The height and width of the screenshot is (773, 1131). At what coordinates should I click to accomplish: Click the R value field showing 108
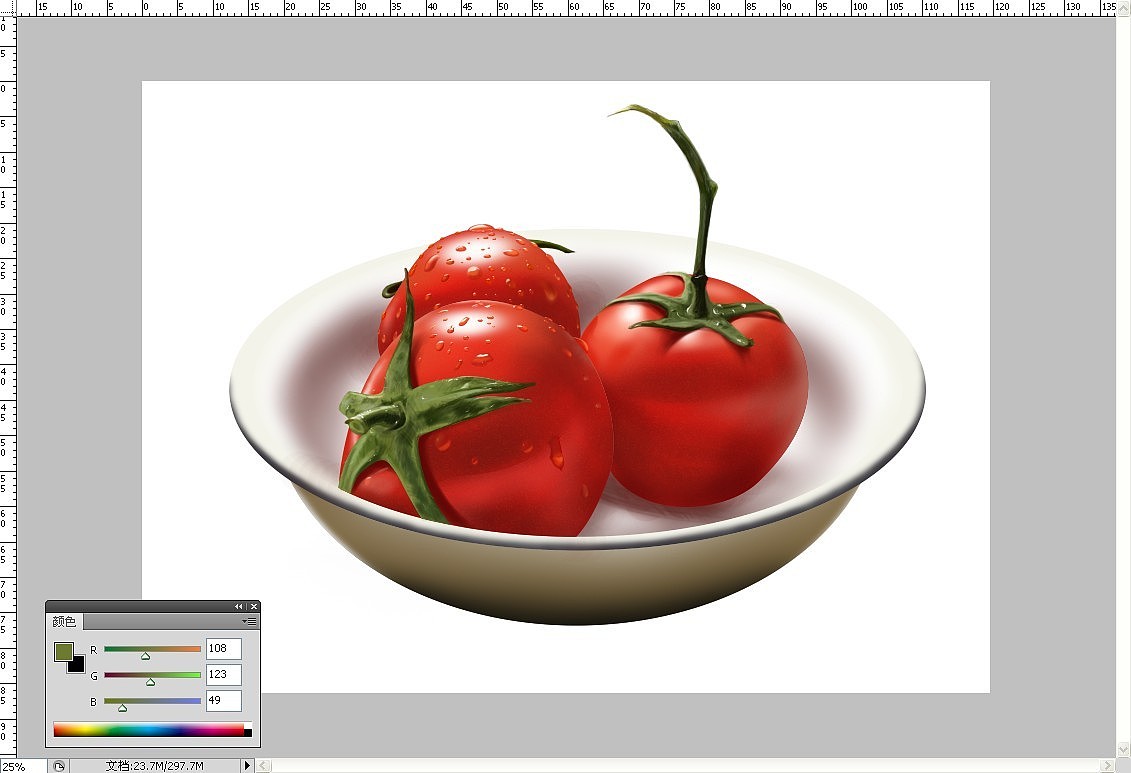[224, 648]
